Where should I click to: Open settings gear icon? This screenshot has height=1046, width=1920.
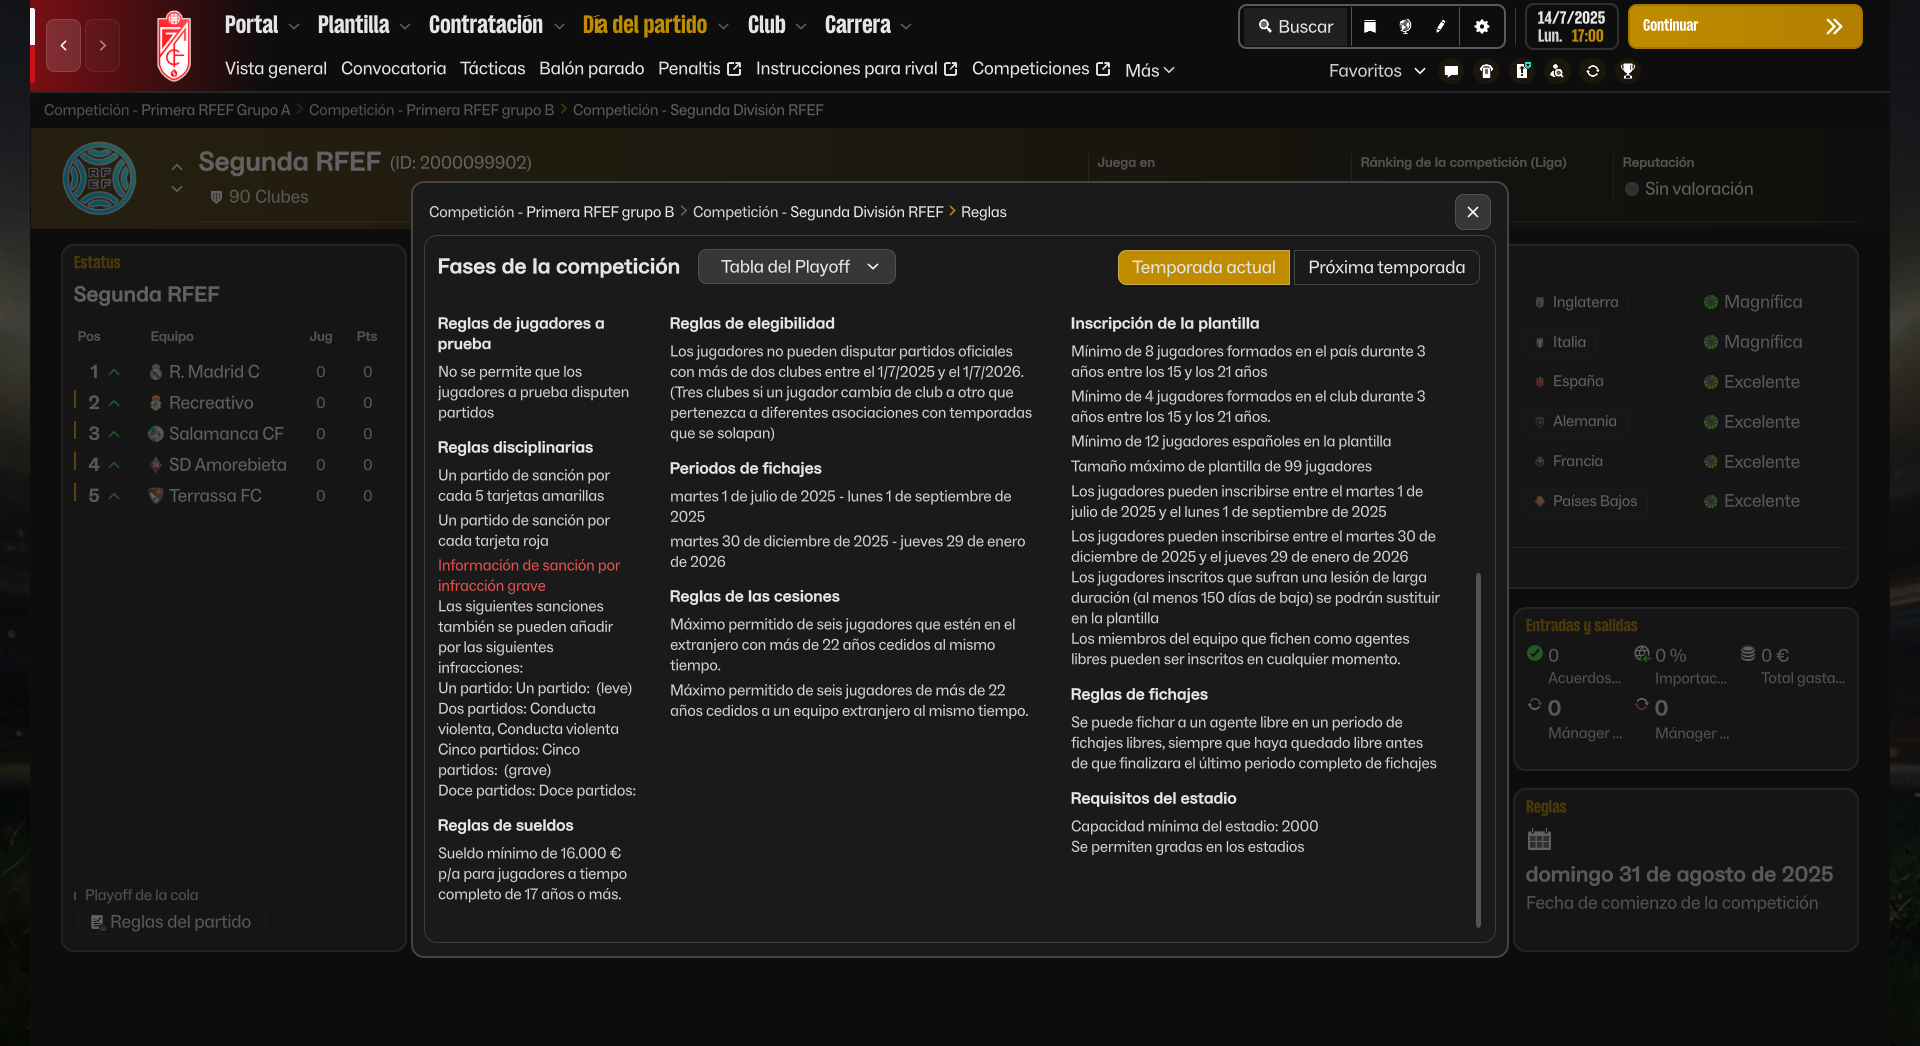click(x=1482, y=27)
